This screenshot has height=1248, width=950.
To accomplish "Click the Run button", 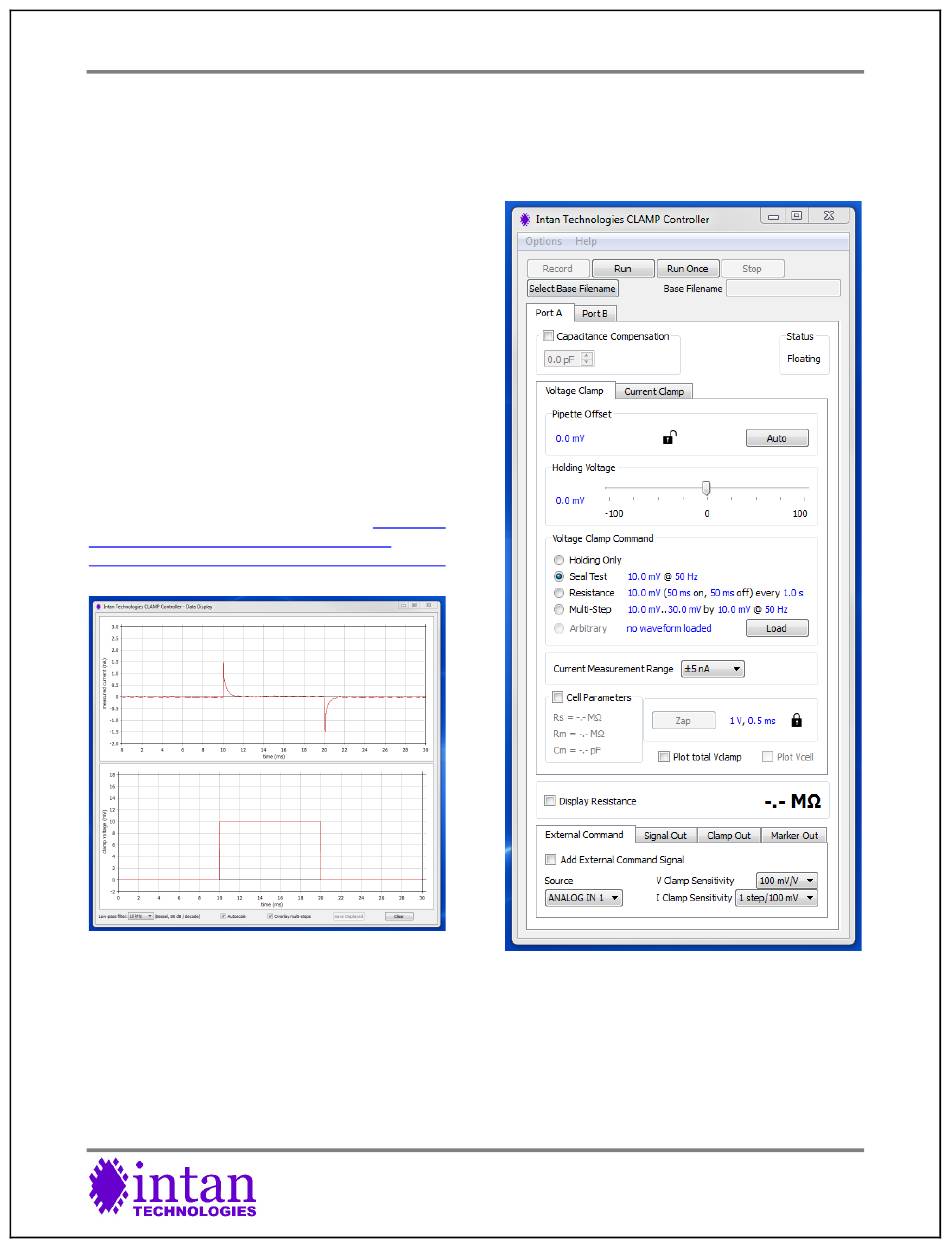I will pyautogui.click(x=623, y=269).
